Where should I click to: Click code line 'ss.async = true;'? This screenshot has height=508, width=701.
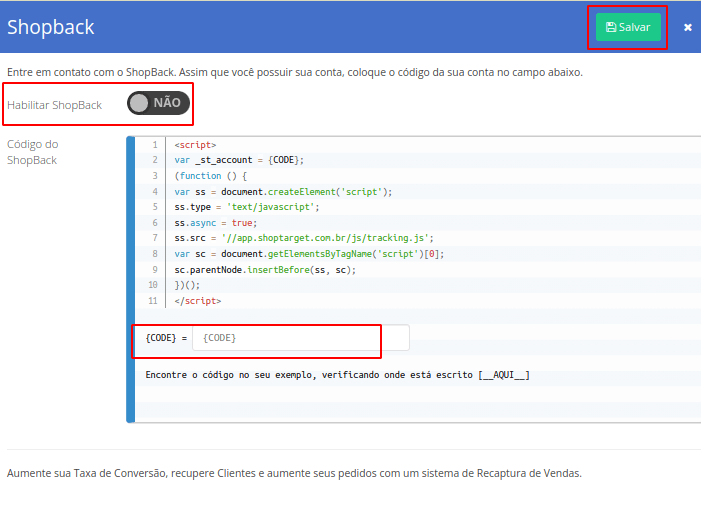[215, 223]
